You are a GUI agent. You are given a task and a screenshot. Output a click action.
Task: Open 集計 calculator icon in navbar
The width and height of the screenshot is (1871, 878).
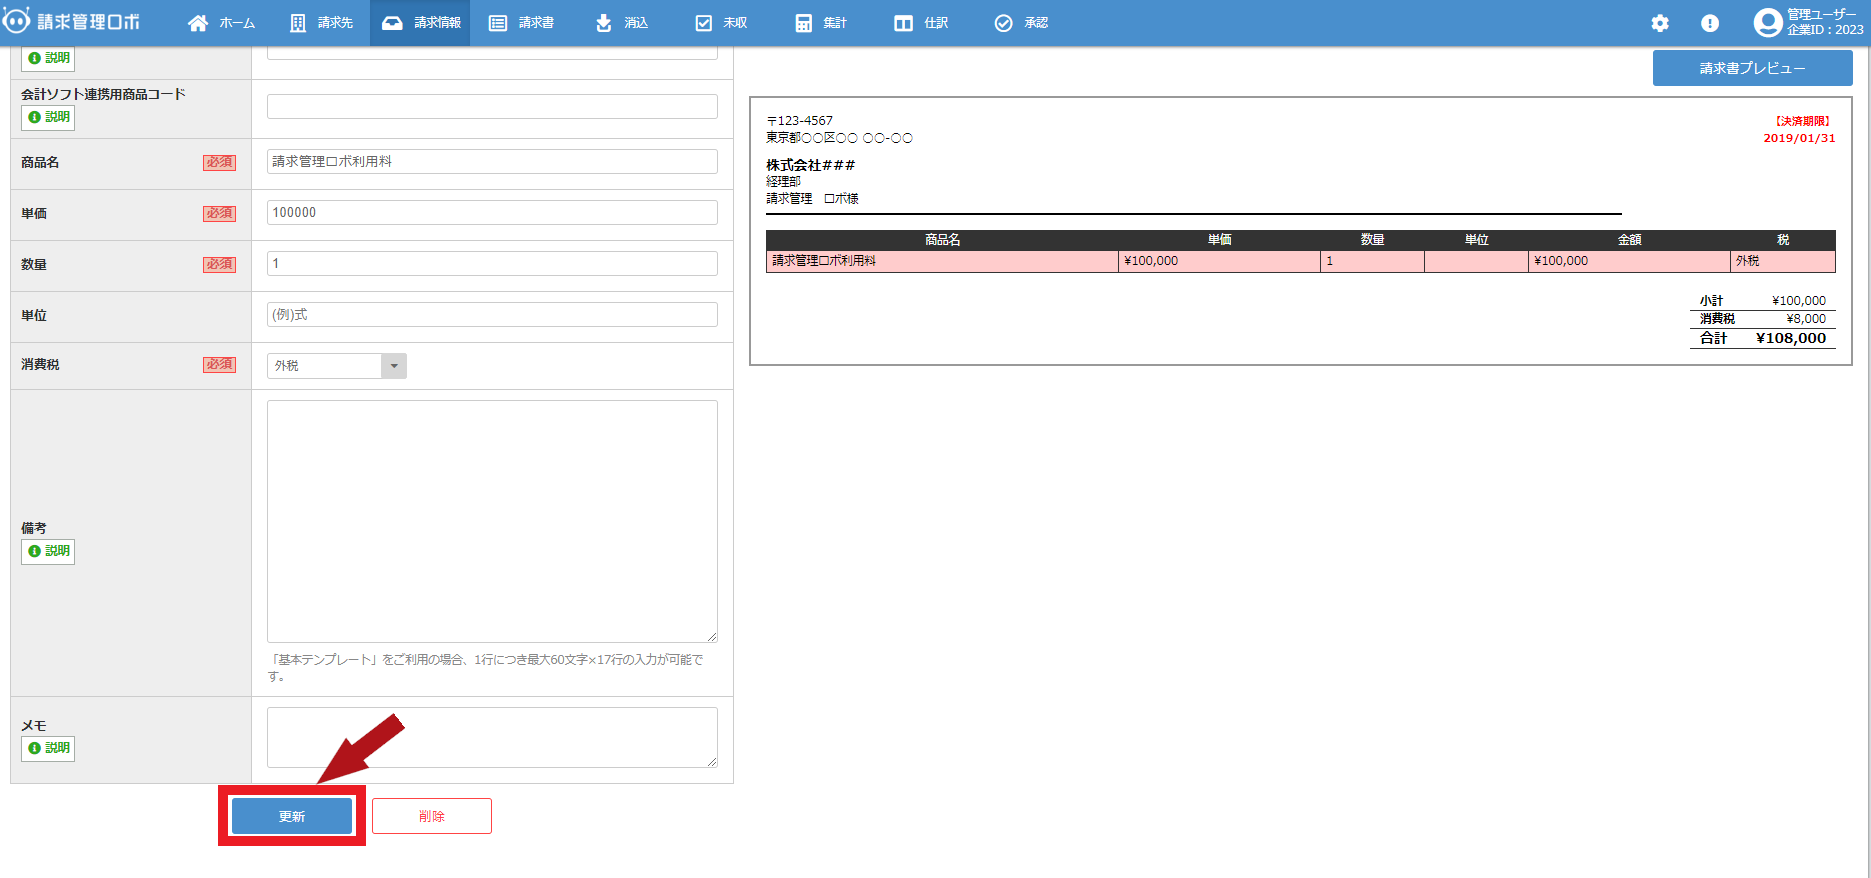click(x=803, y=23)
